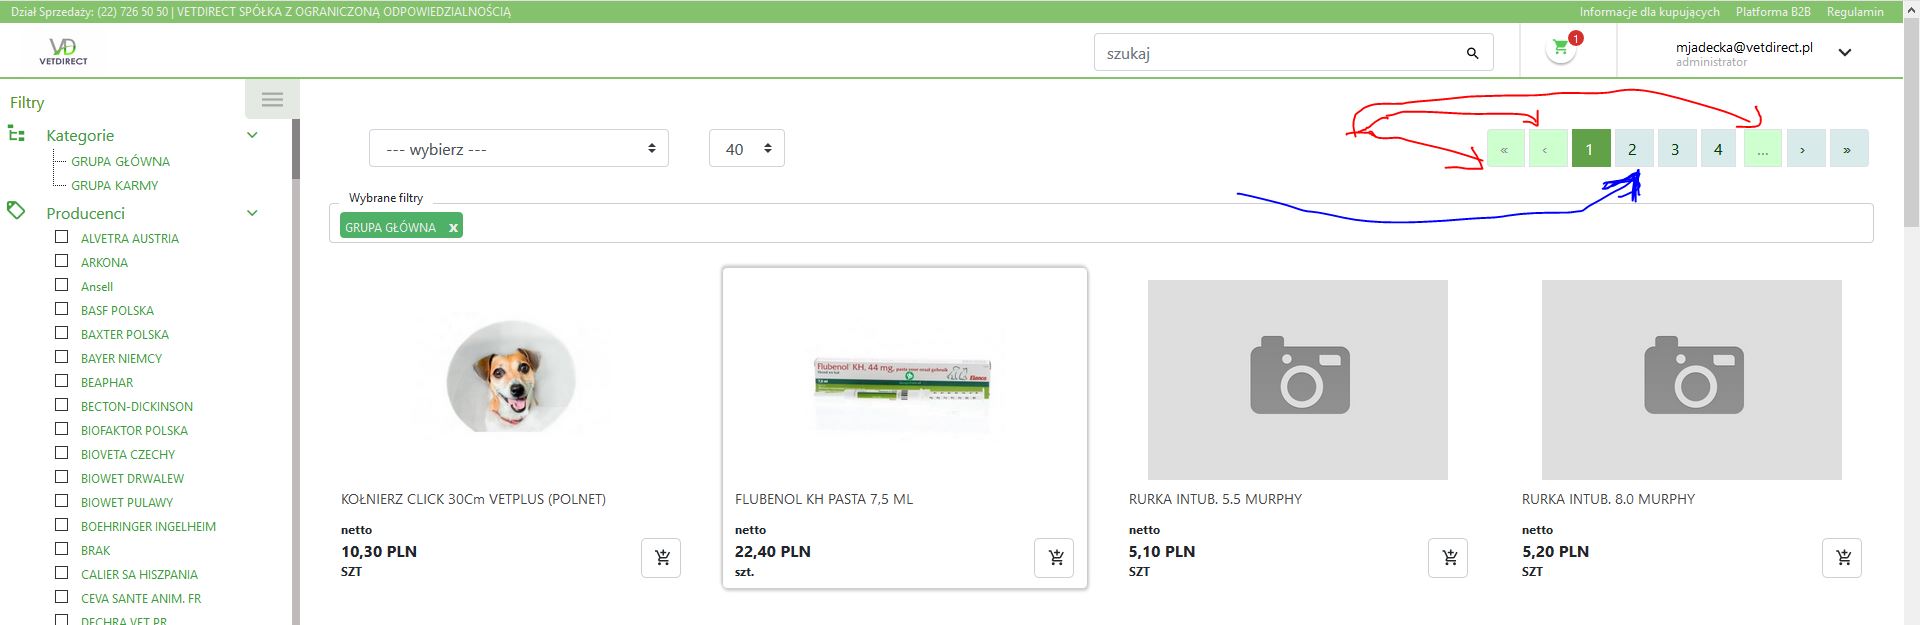The height and width of the screenshot is (625, 1920).
Task: Add KOŁNIERZ CLICK 30Cm to cart
Action: (661, 558)
